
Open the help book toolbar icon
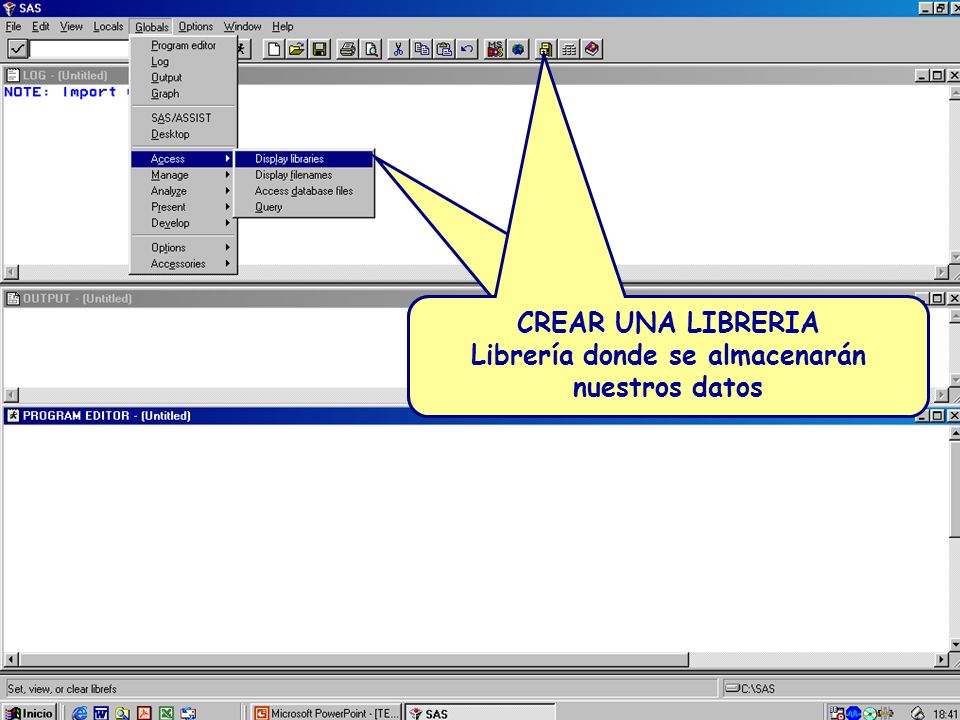coord(591,49)
